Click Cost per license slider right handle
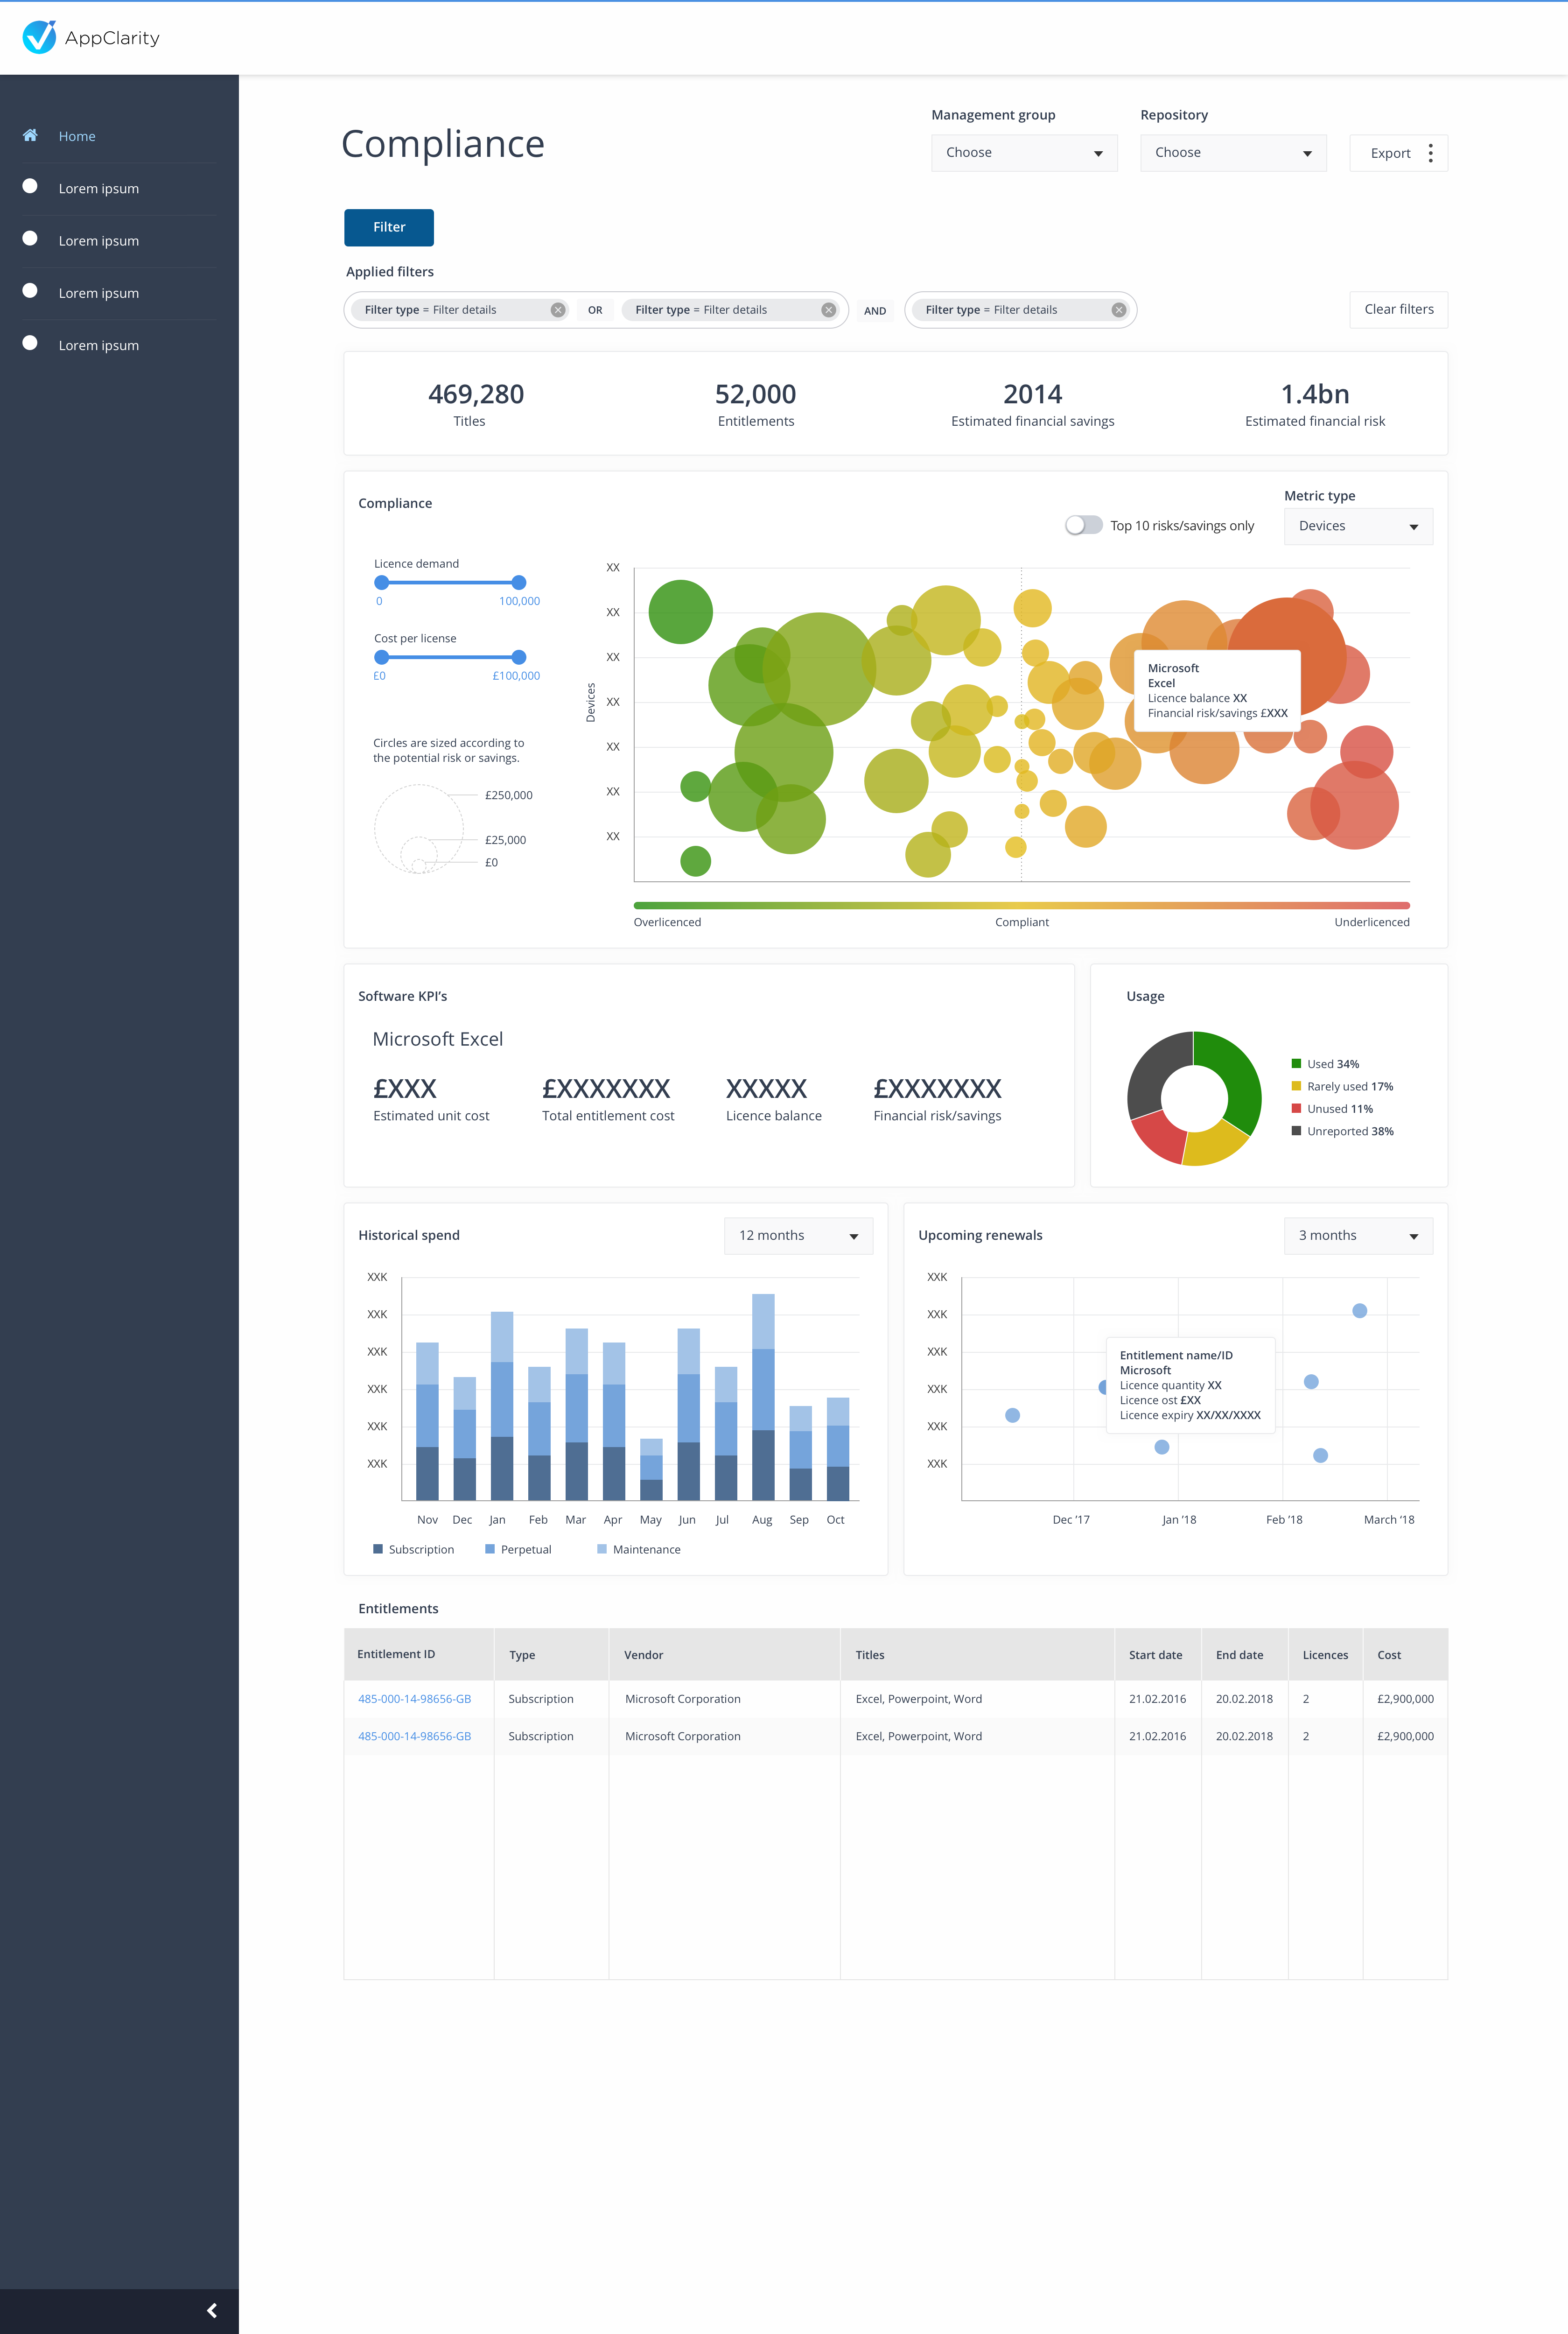The width and height of the screenshot is (1568, 2334). click(518, 657)
